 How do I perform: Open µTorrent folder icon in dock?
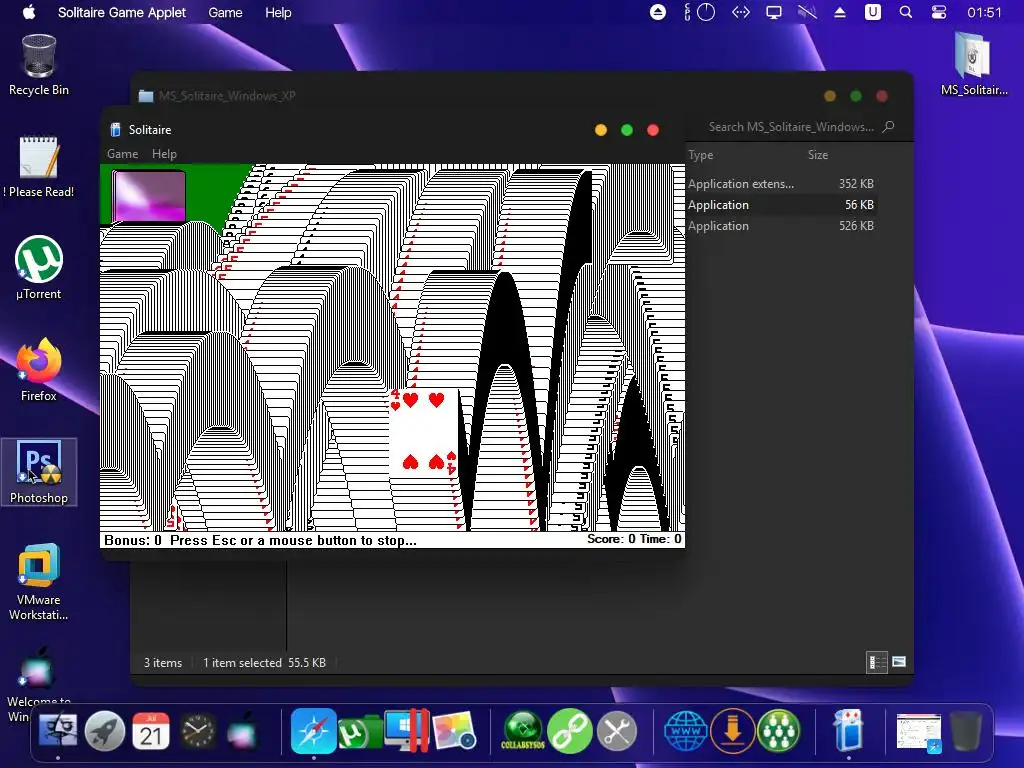360,731
